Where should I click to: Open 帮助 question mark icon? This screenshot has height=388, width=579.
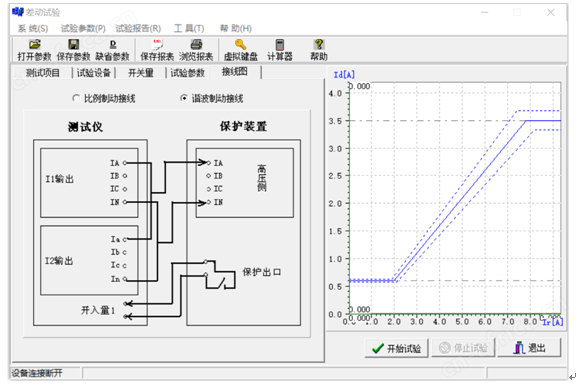(x=319, y=50)
